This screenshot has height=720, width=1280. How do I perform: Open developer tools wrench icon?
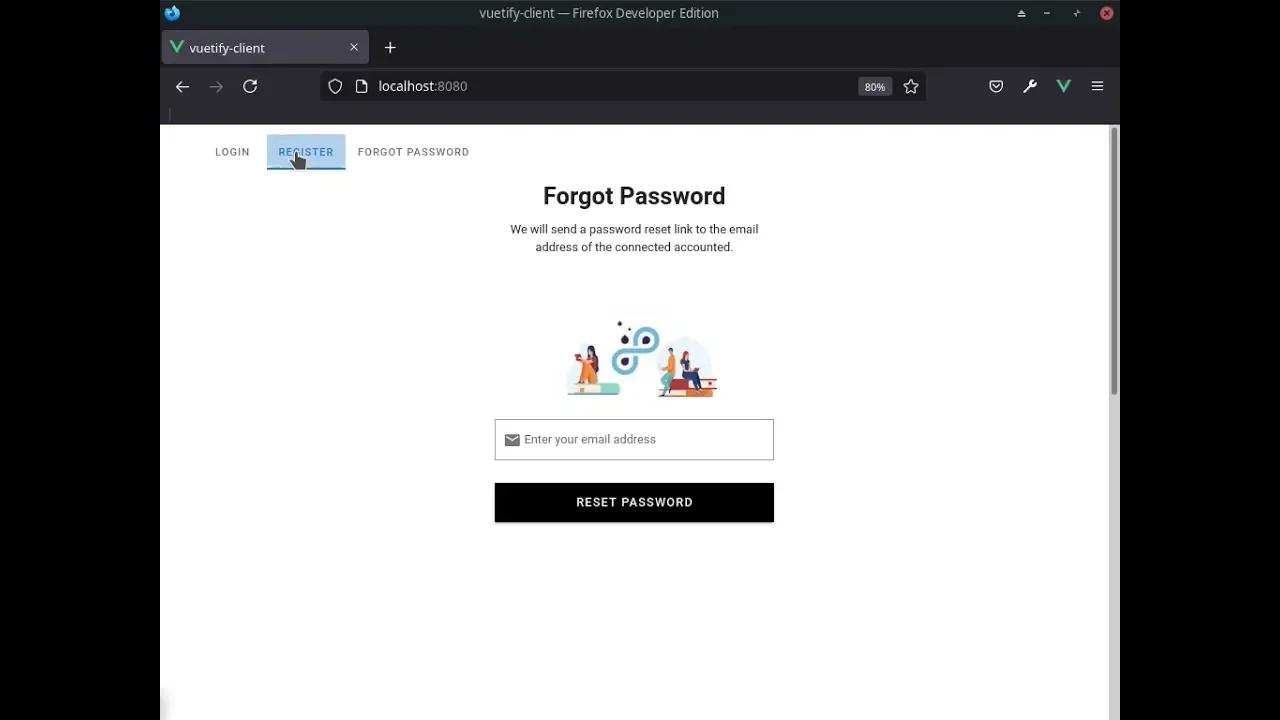[x=1030, y=87]
